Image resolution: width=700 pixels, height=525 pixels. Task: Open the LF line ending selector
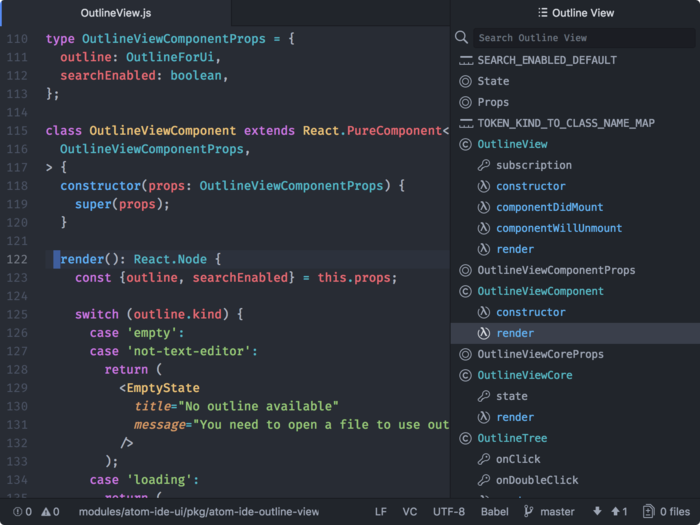pos(381,512)
